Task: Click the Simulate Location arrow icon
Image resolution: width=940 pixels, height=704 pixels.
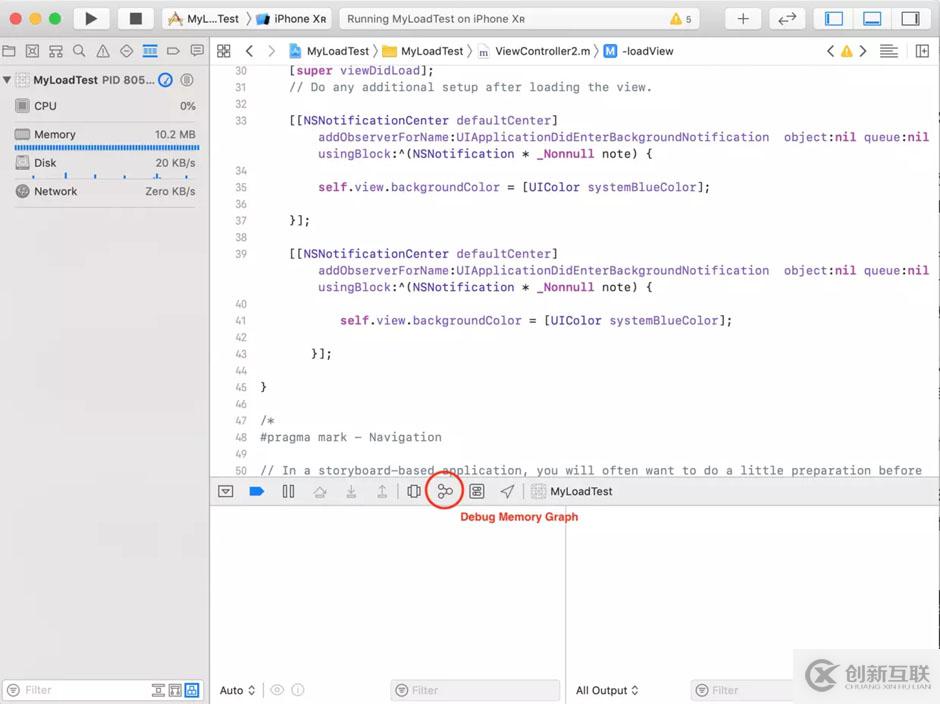Action: tap(508, 491)
